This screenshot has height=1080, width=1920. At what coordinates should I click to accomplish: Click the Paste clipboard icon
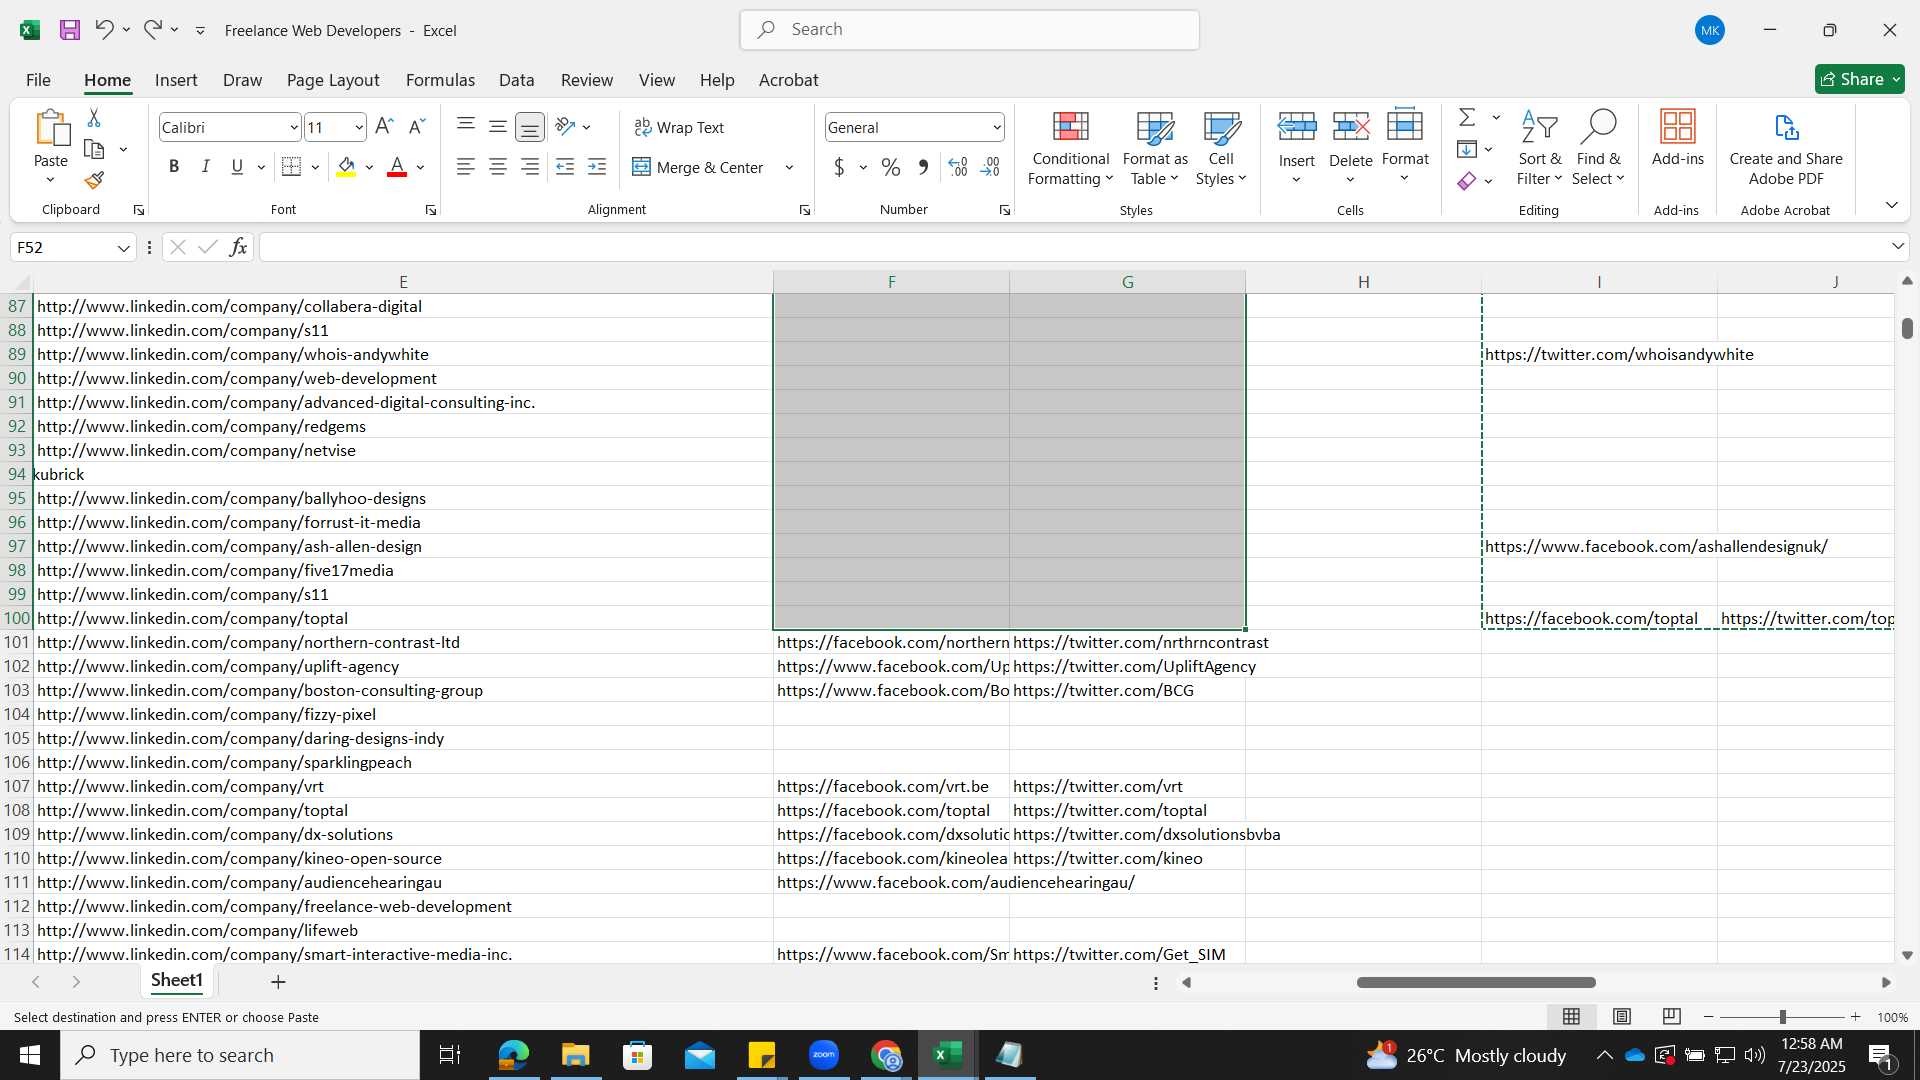point(51,128)
